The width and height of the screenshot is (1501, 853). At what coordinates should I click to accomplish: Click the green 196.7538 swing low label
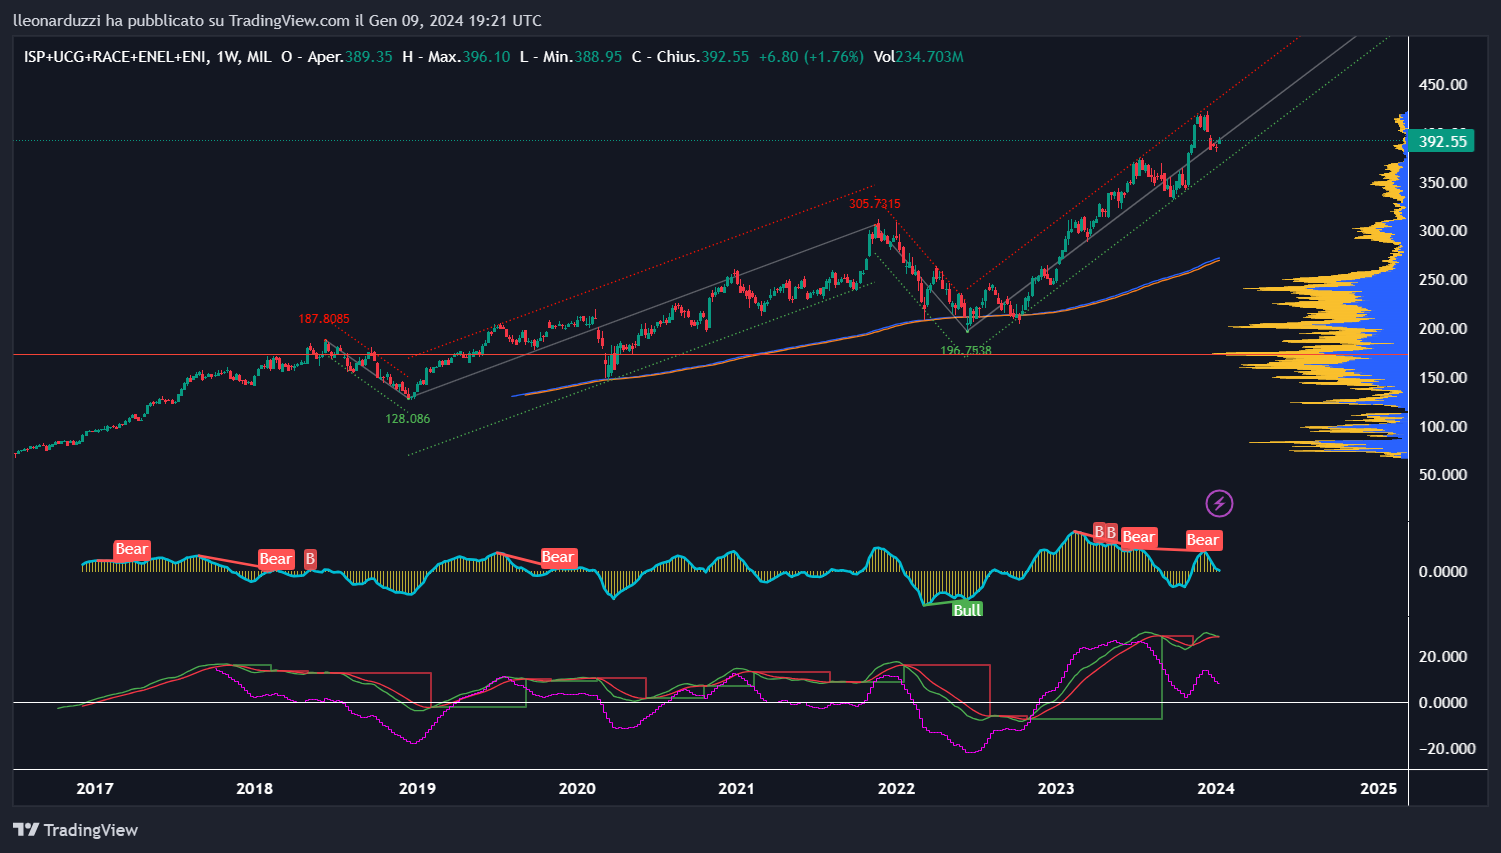click(x=966, y=351)
